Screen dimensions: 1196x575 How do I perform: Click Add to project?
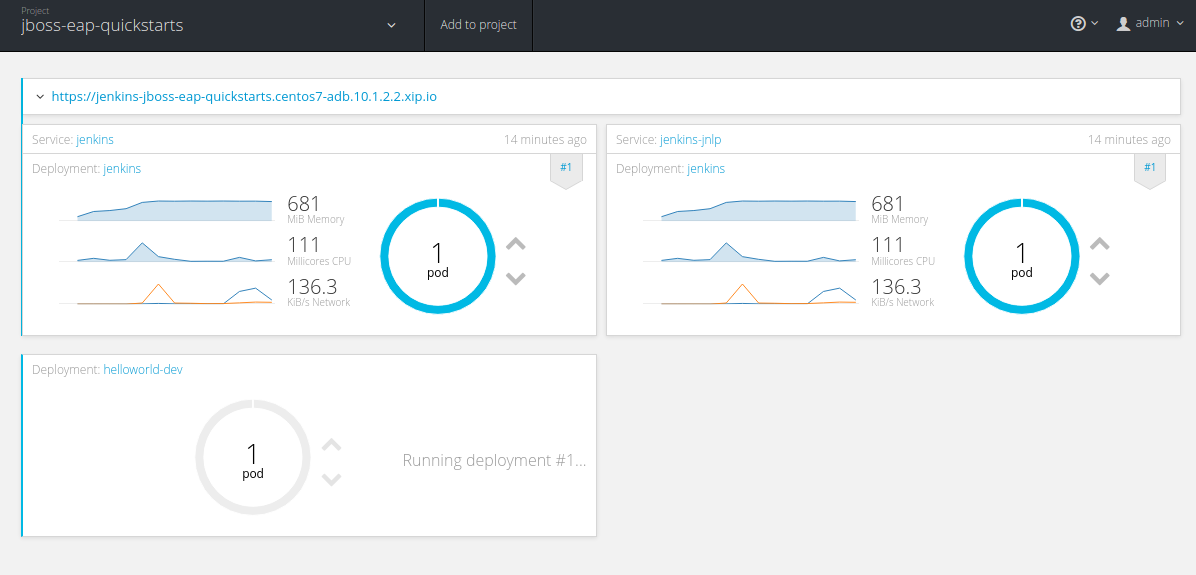pyautogui.click(x=478, y=25)
